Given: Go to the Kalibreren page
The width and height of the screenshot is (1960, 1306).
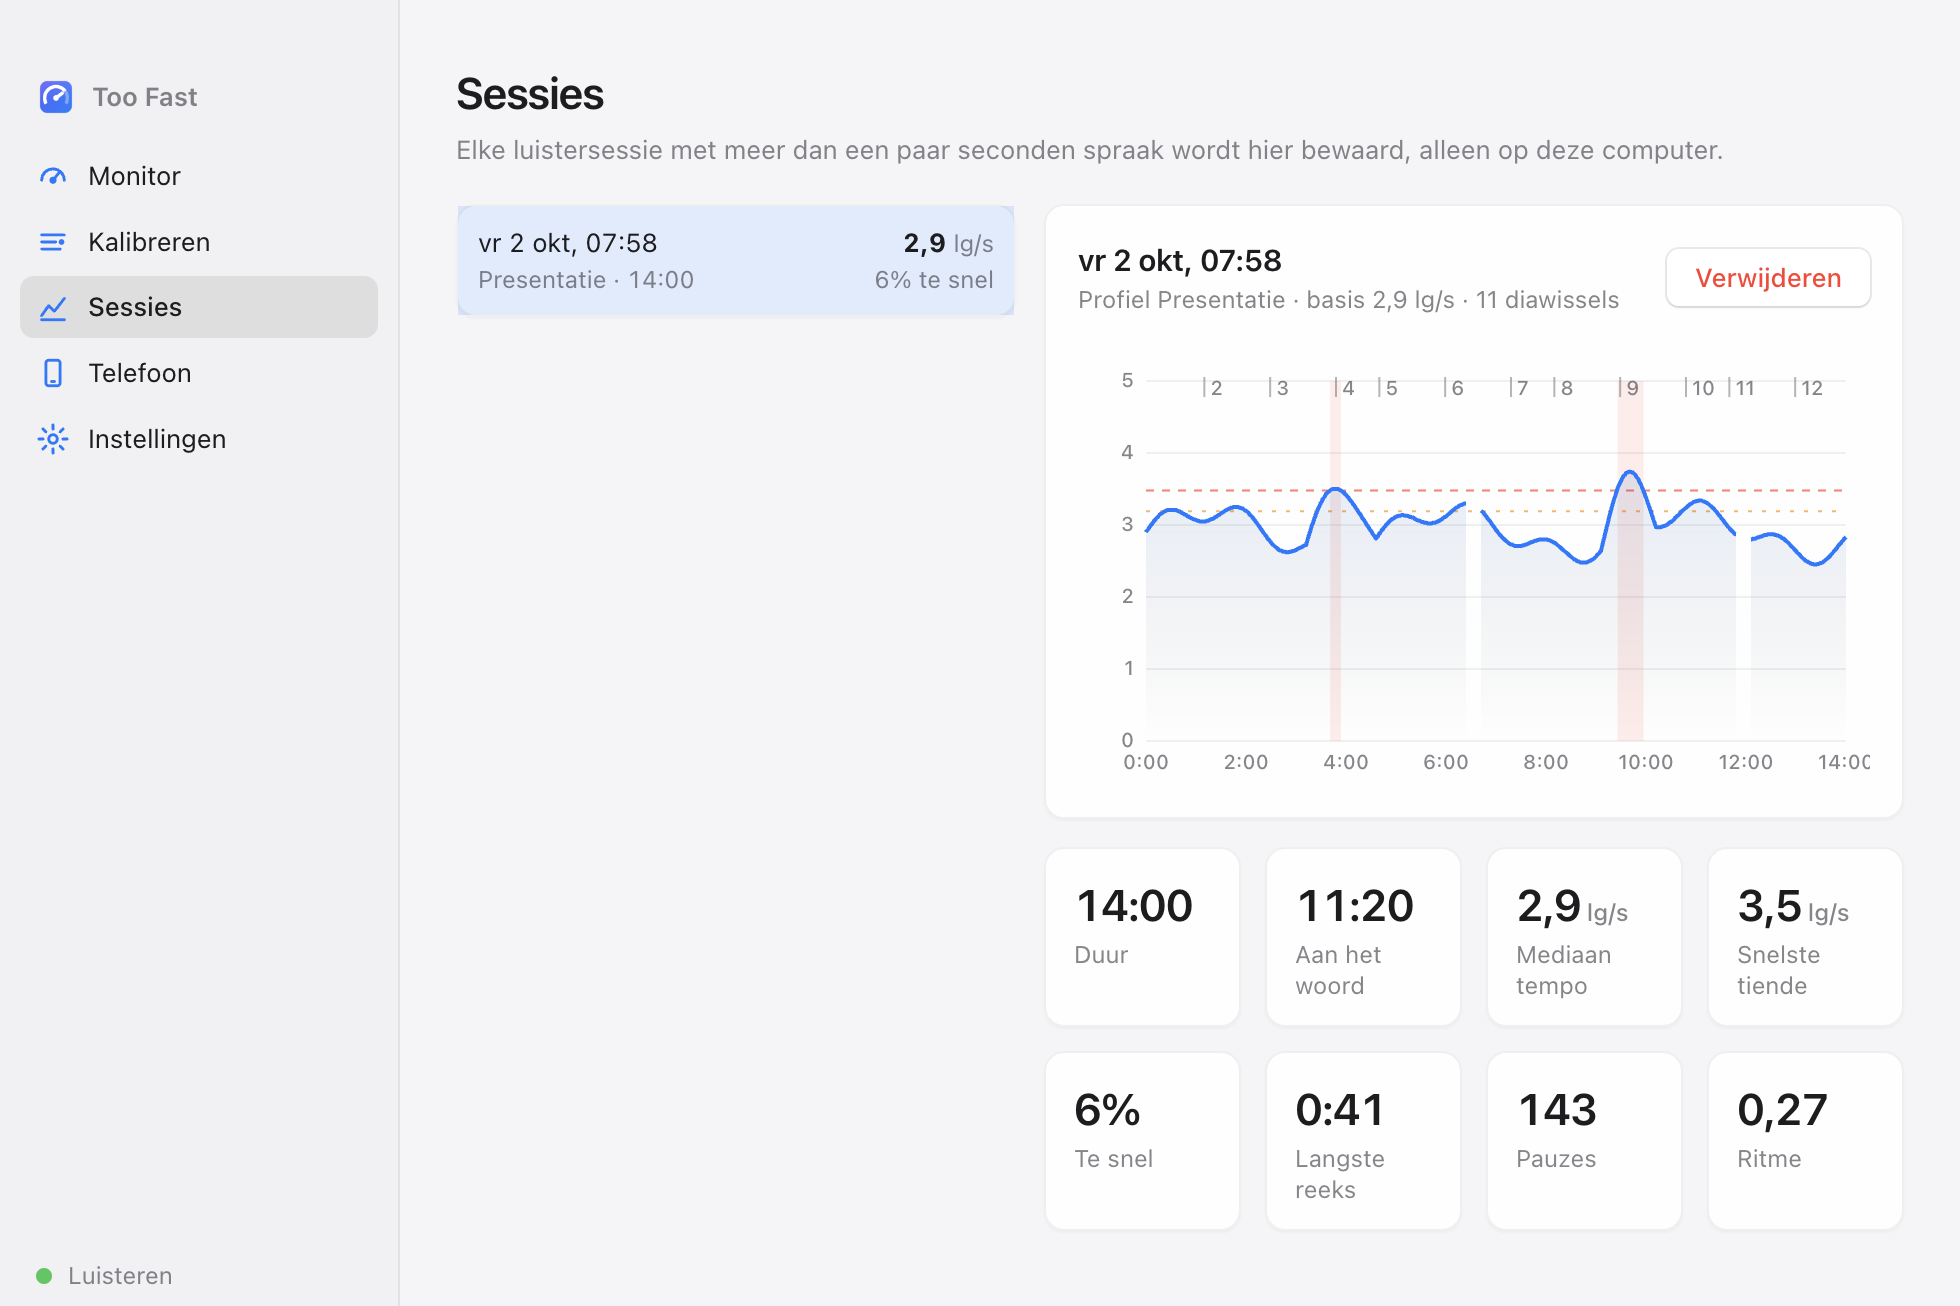Looking at the screenshot, I should 199,242.
